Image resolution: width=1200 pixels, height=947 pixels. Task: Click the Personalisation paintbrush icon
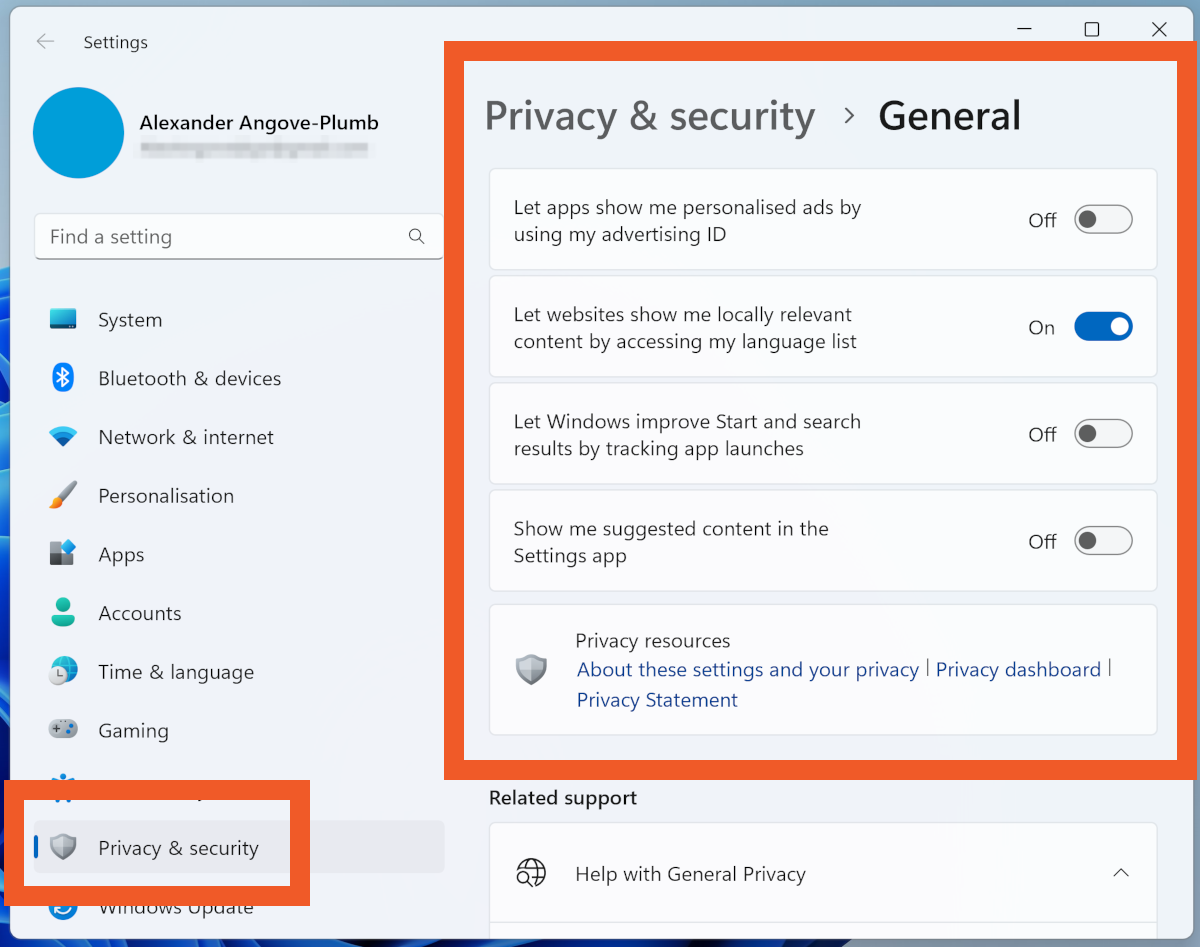[63, 496]
